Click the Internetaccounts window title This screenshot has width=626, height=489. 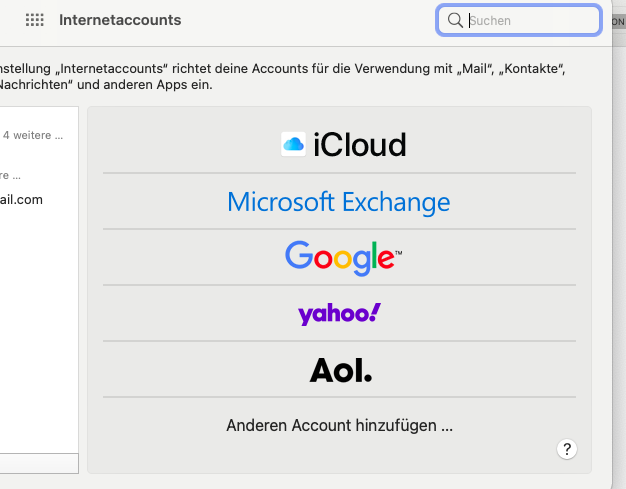pos(120,20)
